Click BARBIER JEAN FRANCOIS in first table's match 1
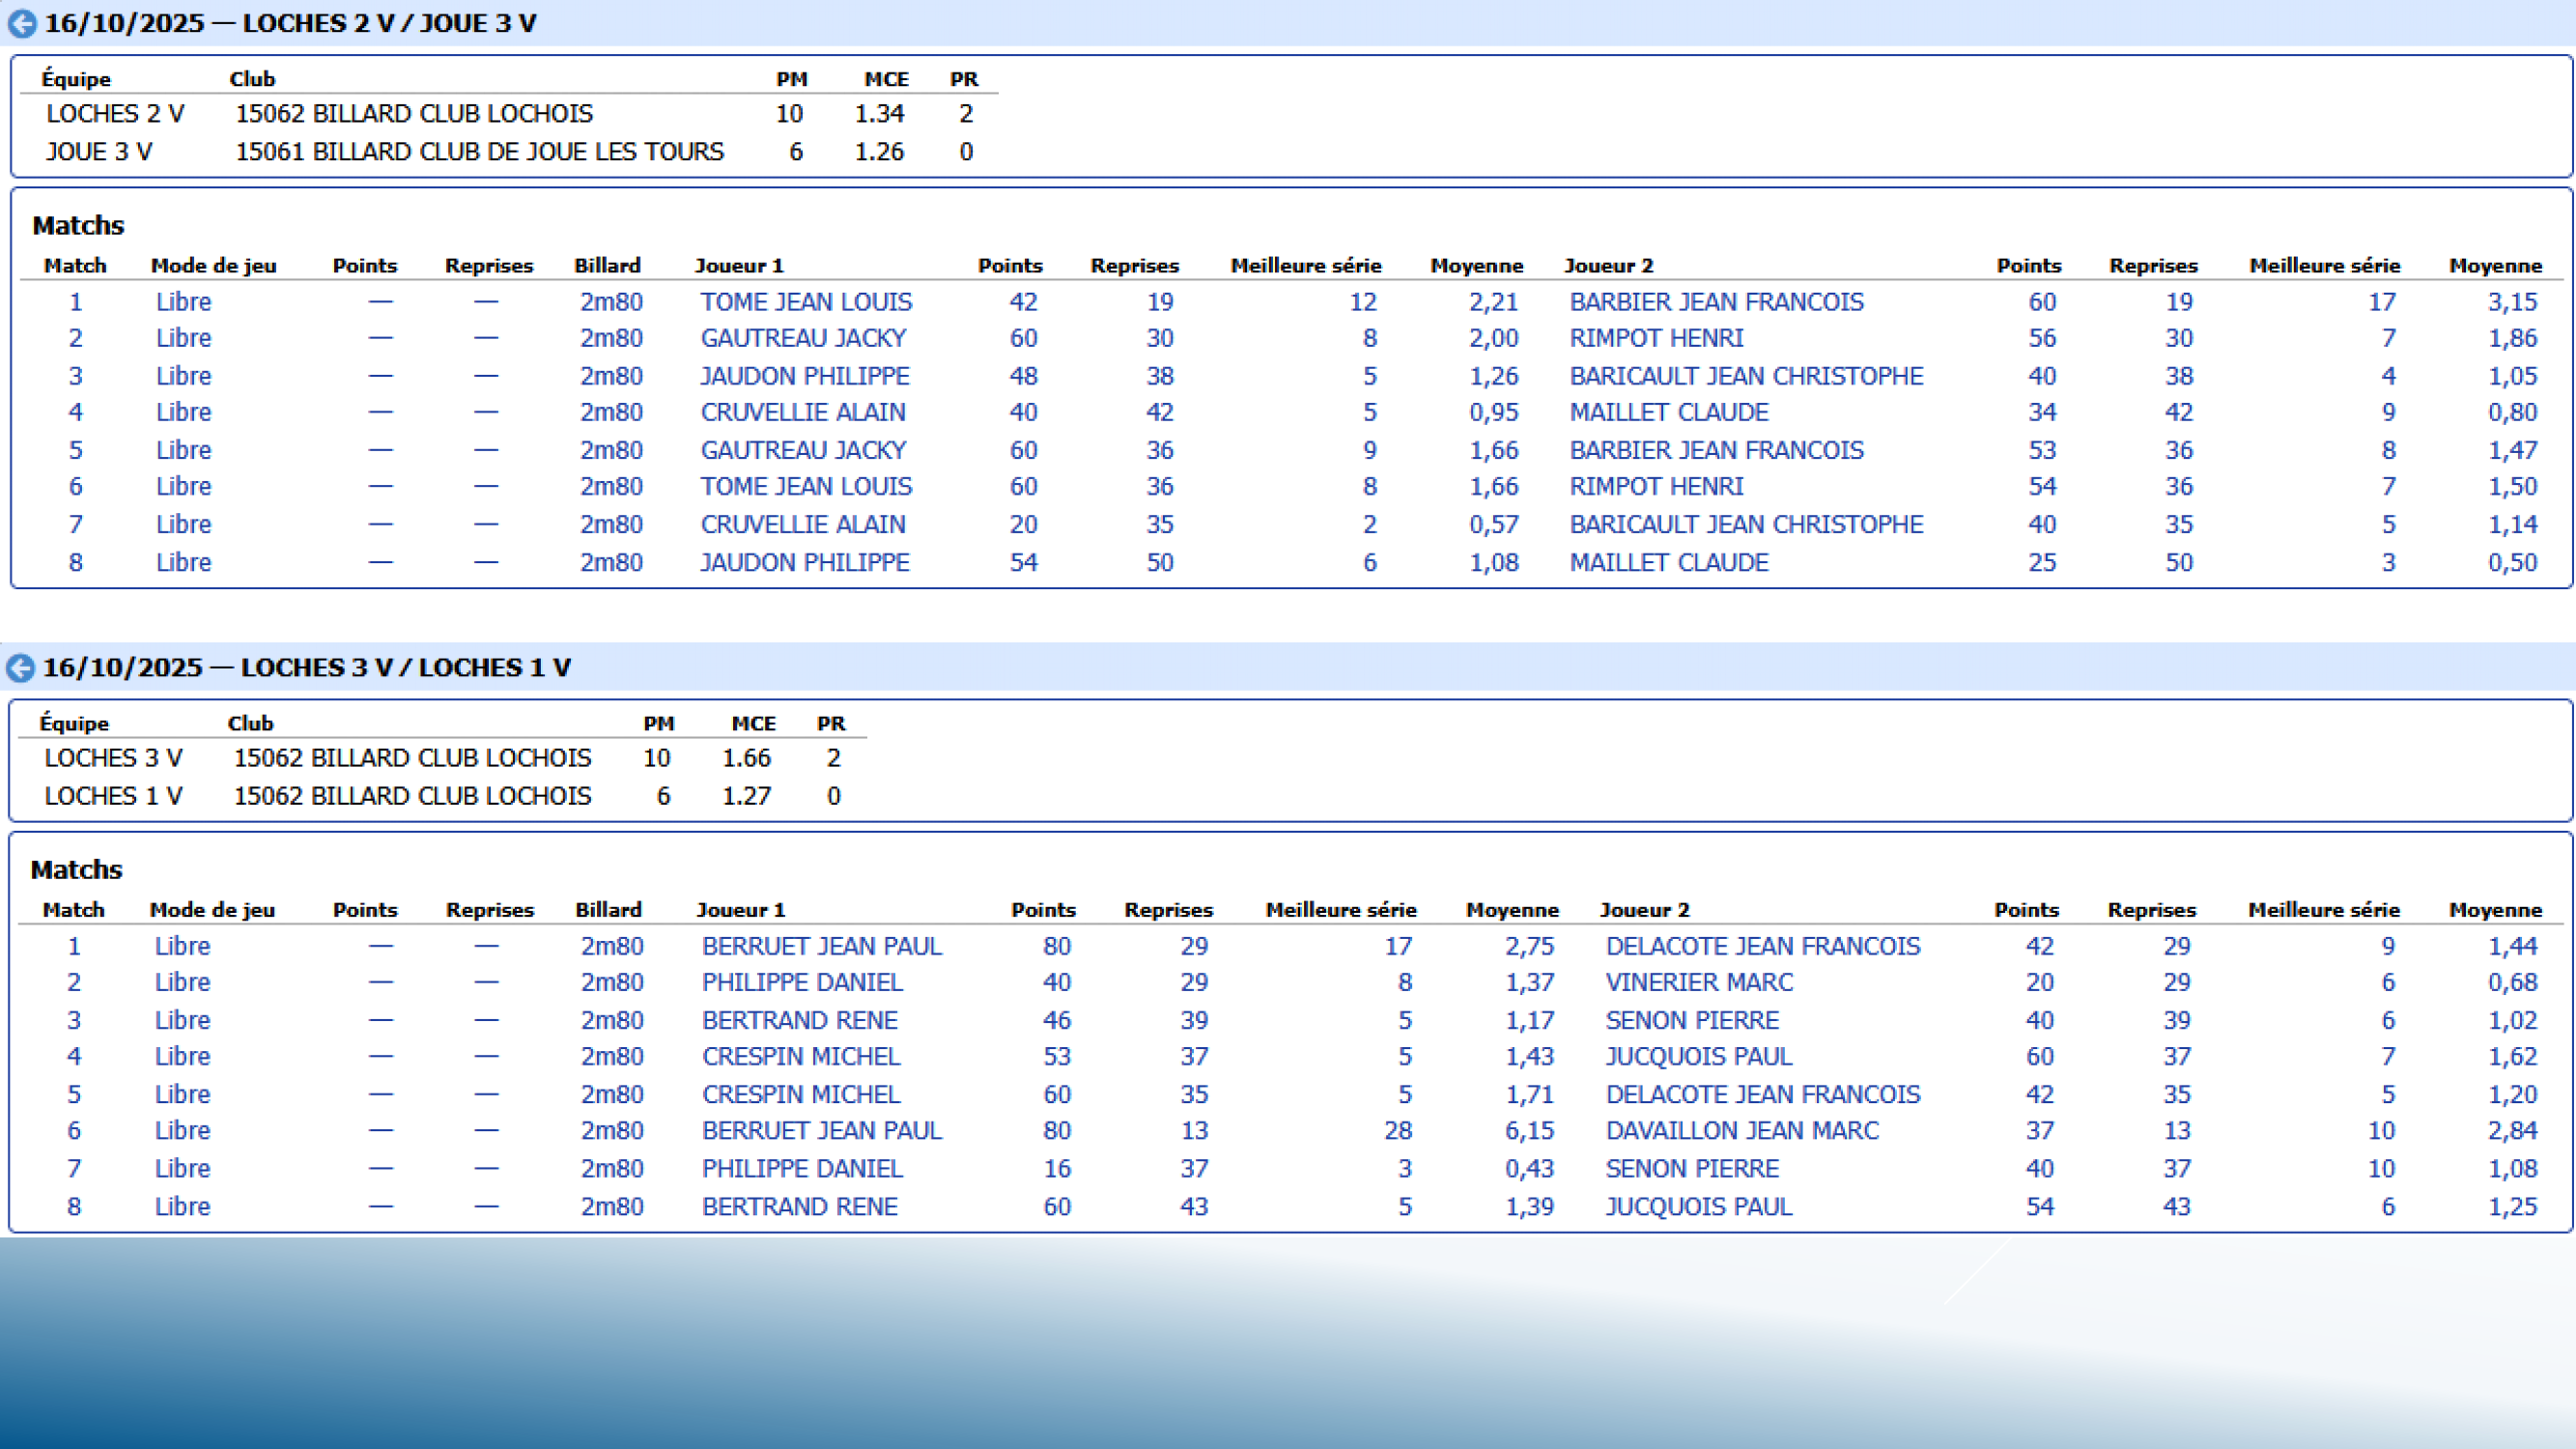Viewport: 2576px width, 1449px height. pos(1716,302)
